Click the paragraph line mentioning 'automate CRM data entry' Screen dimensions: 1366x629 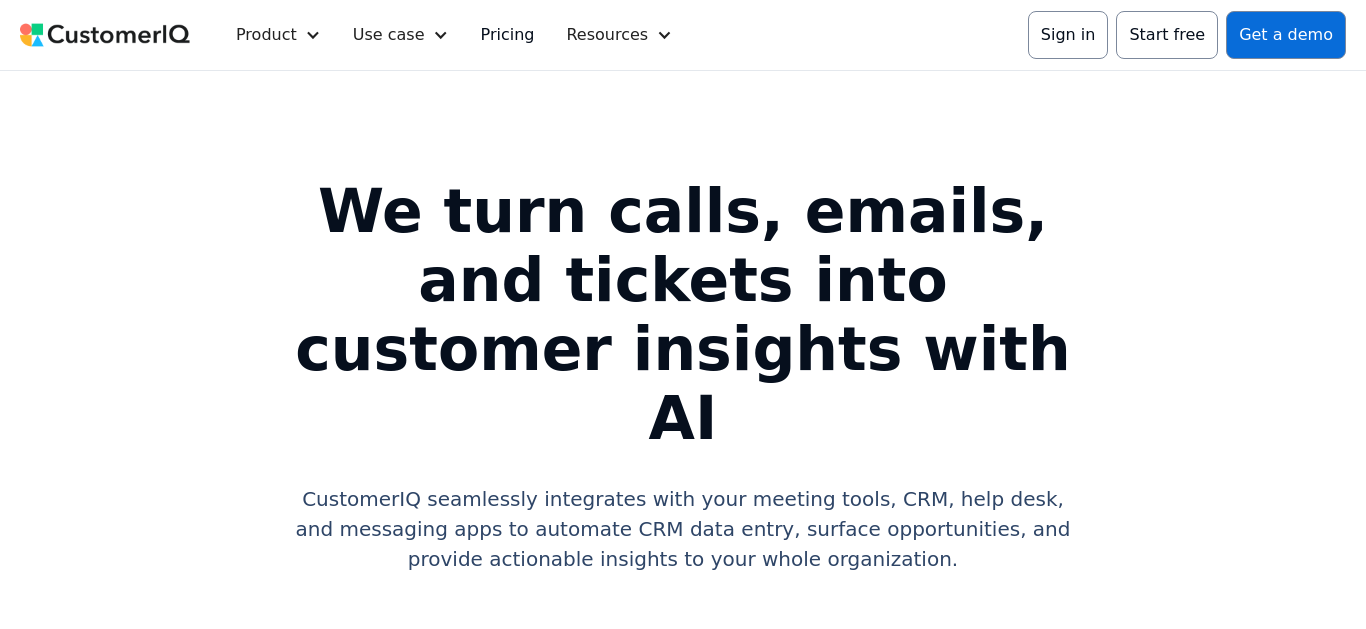683,529
